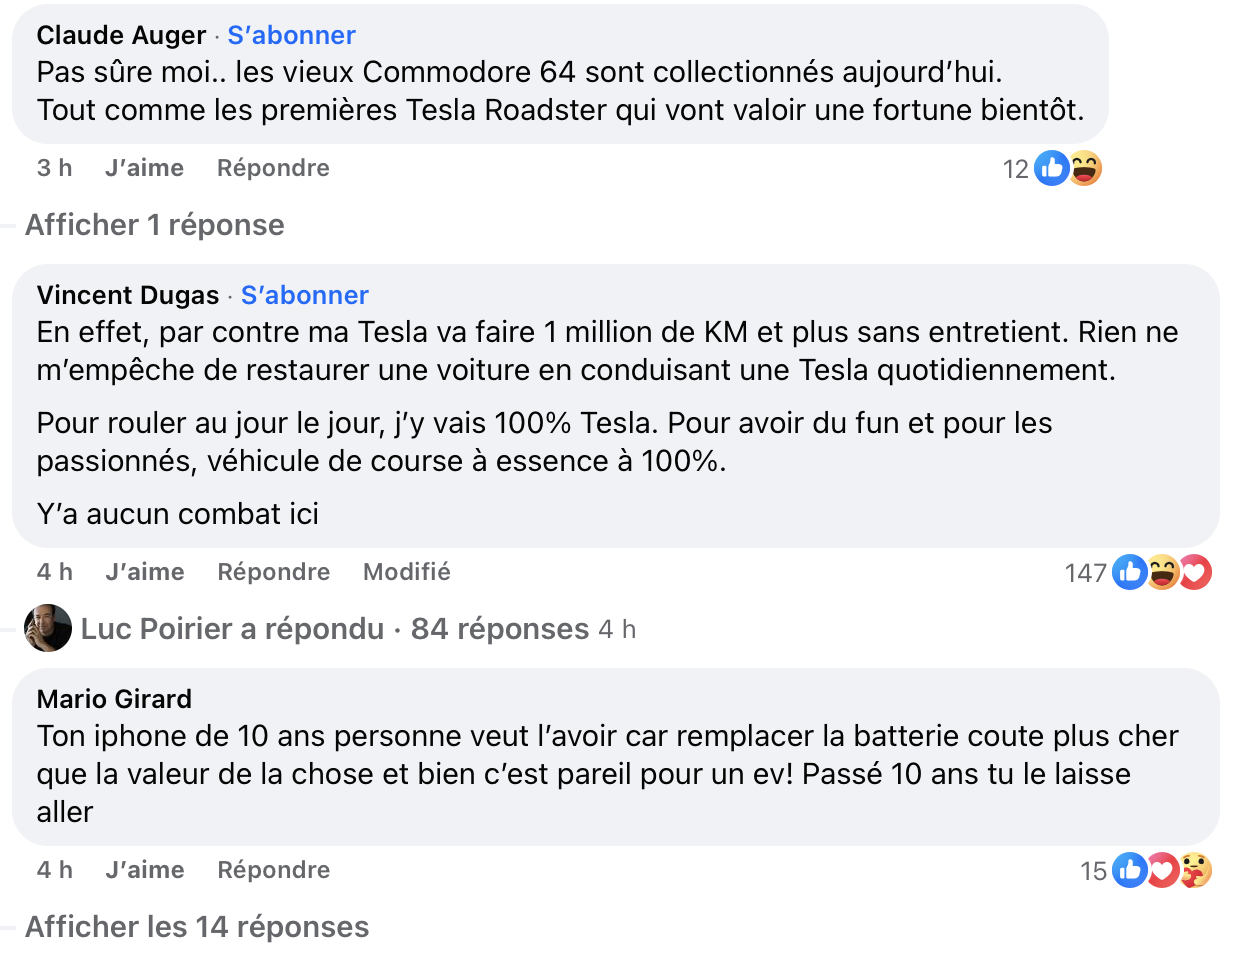The image size is (1246, 954).
Task: Expand 'Afficher 1 réponse' under Claude Auger's comment
Action: point(154,225)
